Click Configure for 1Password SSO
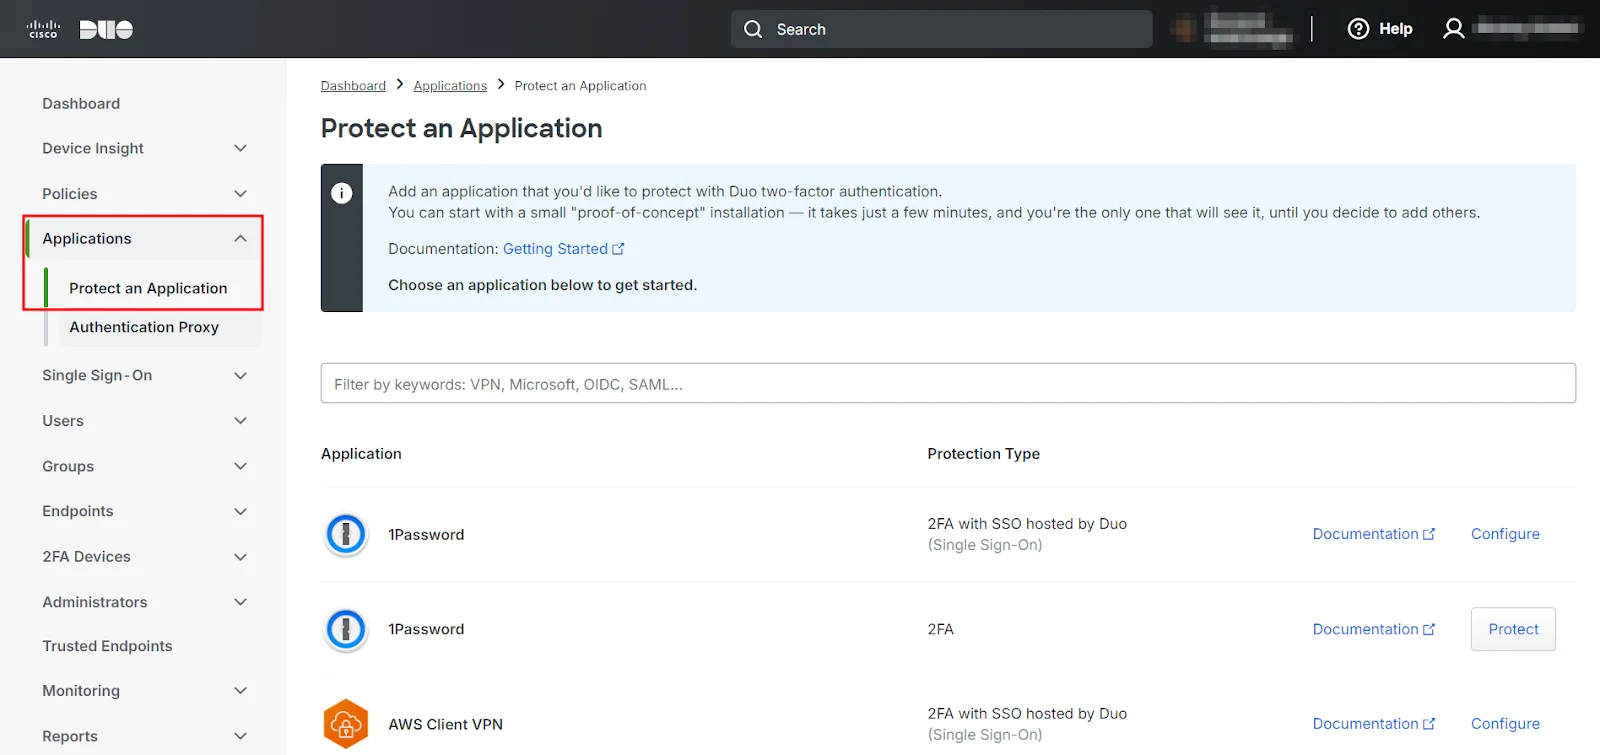1600x755 pixels. click(x=1505, y=534)
